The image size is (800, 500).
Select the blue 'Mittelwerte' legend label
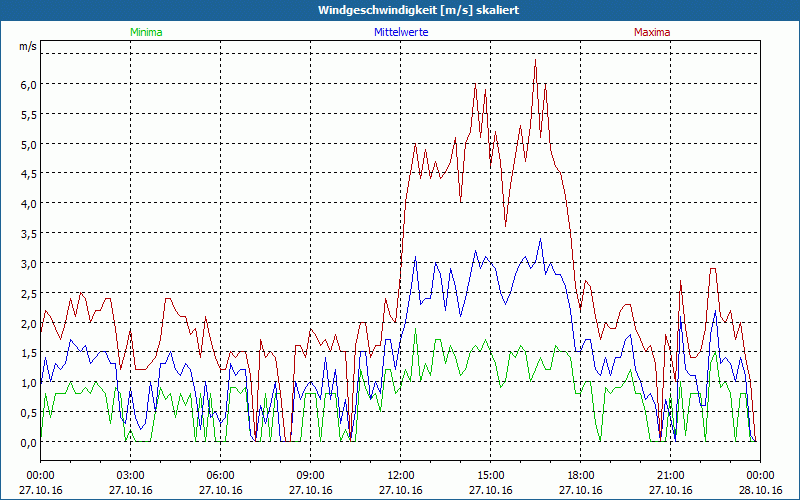(401, 32)
